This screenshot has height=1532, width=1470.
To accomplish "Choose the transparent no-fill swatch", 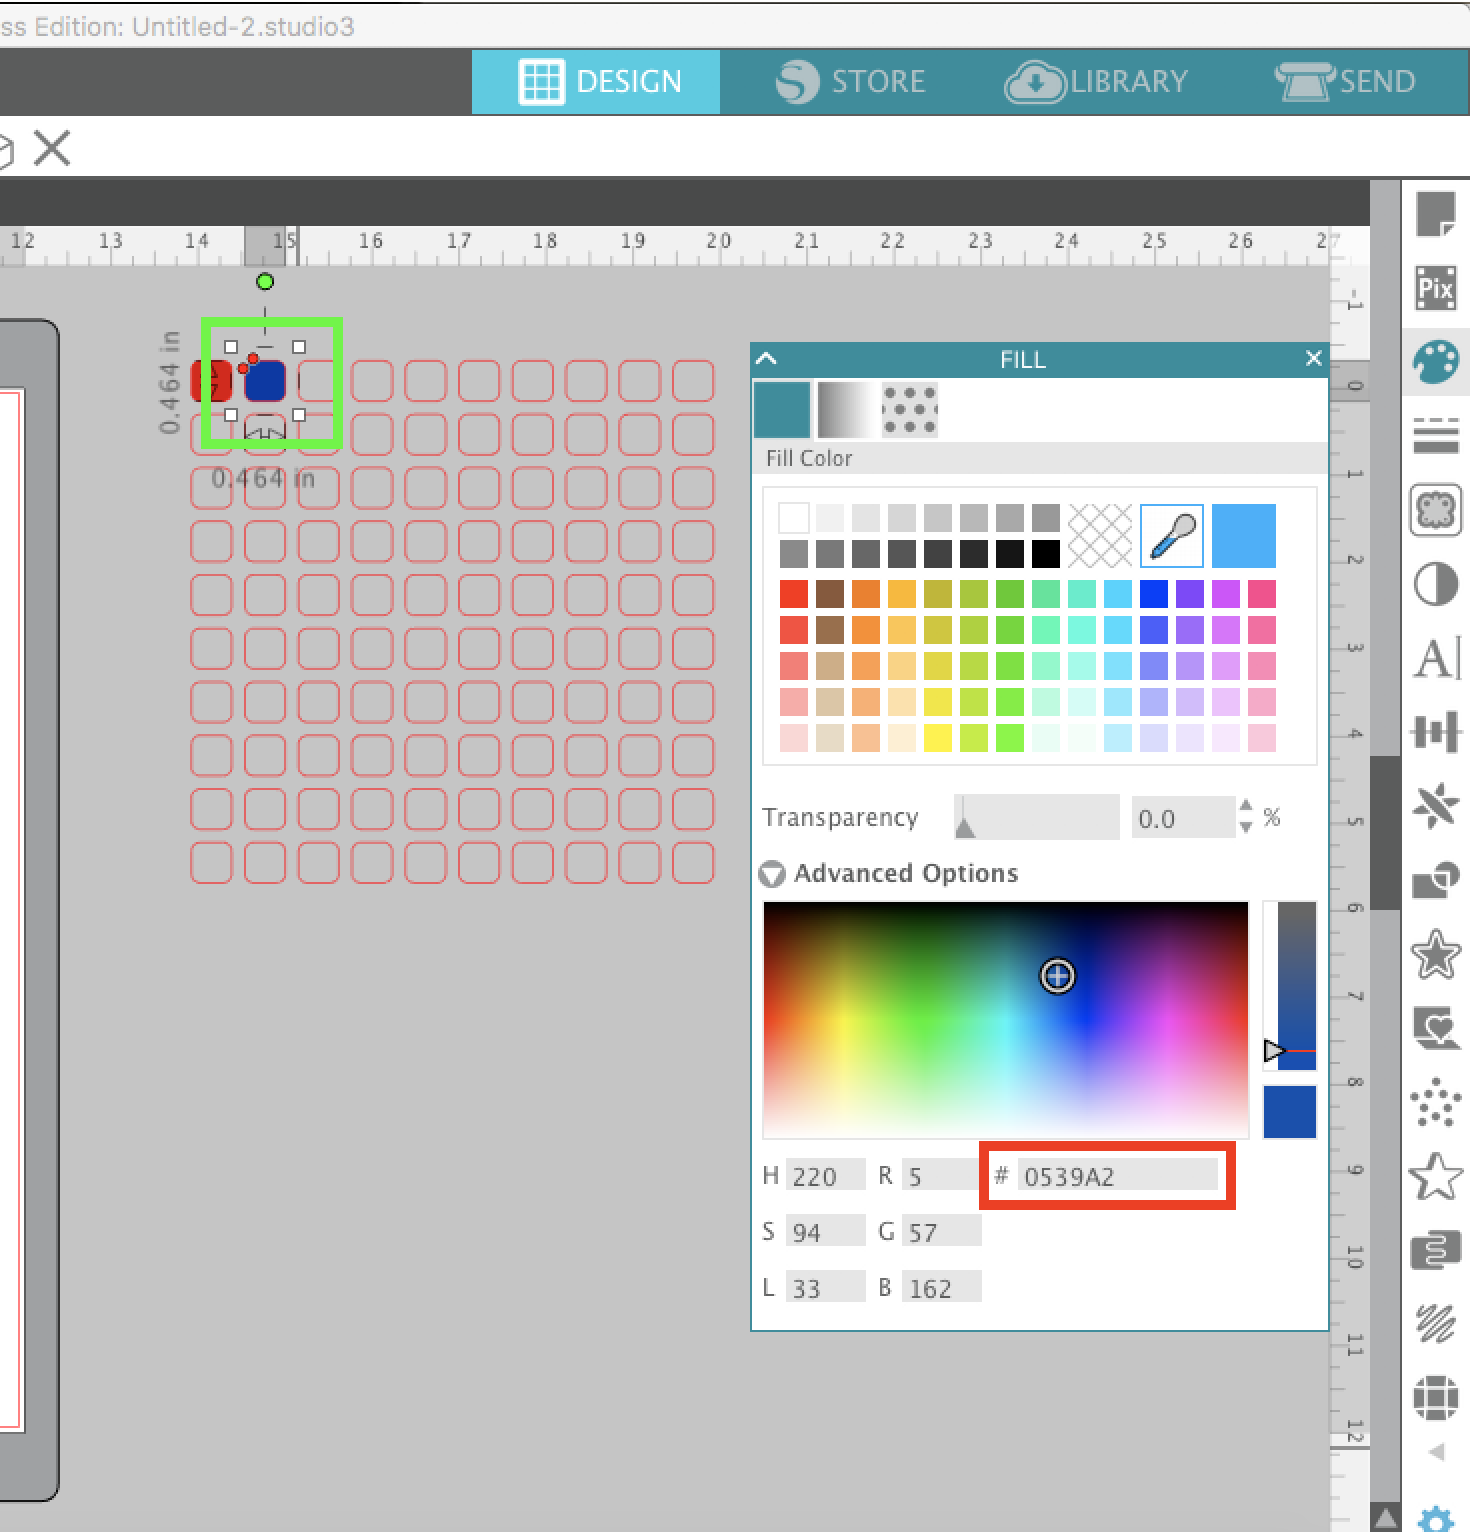I will tap(1100, 536).
